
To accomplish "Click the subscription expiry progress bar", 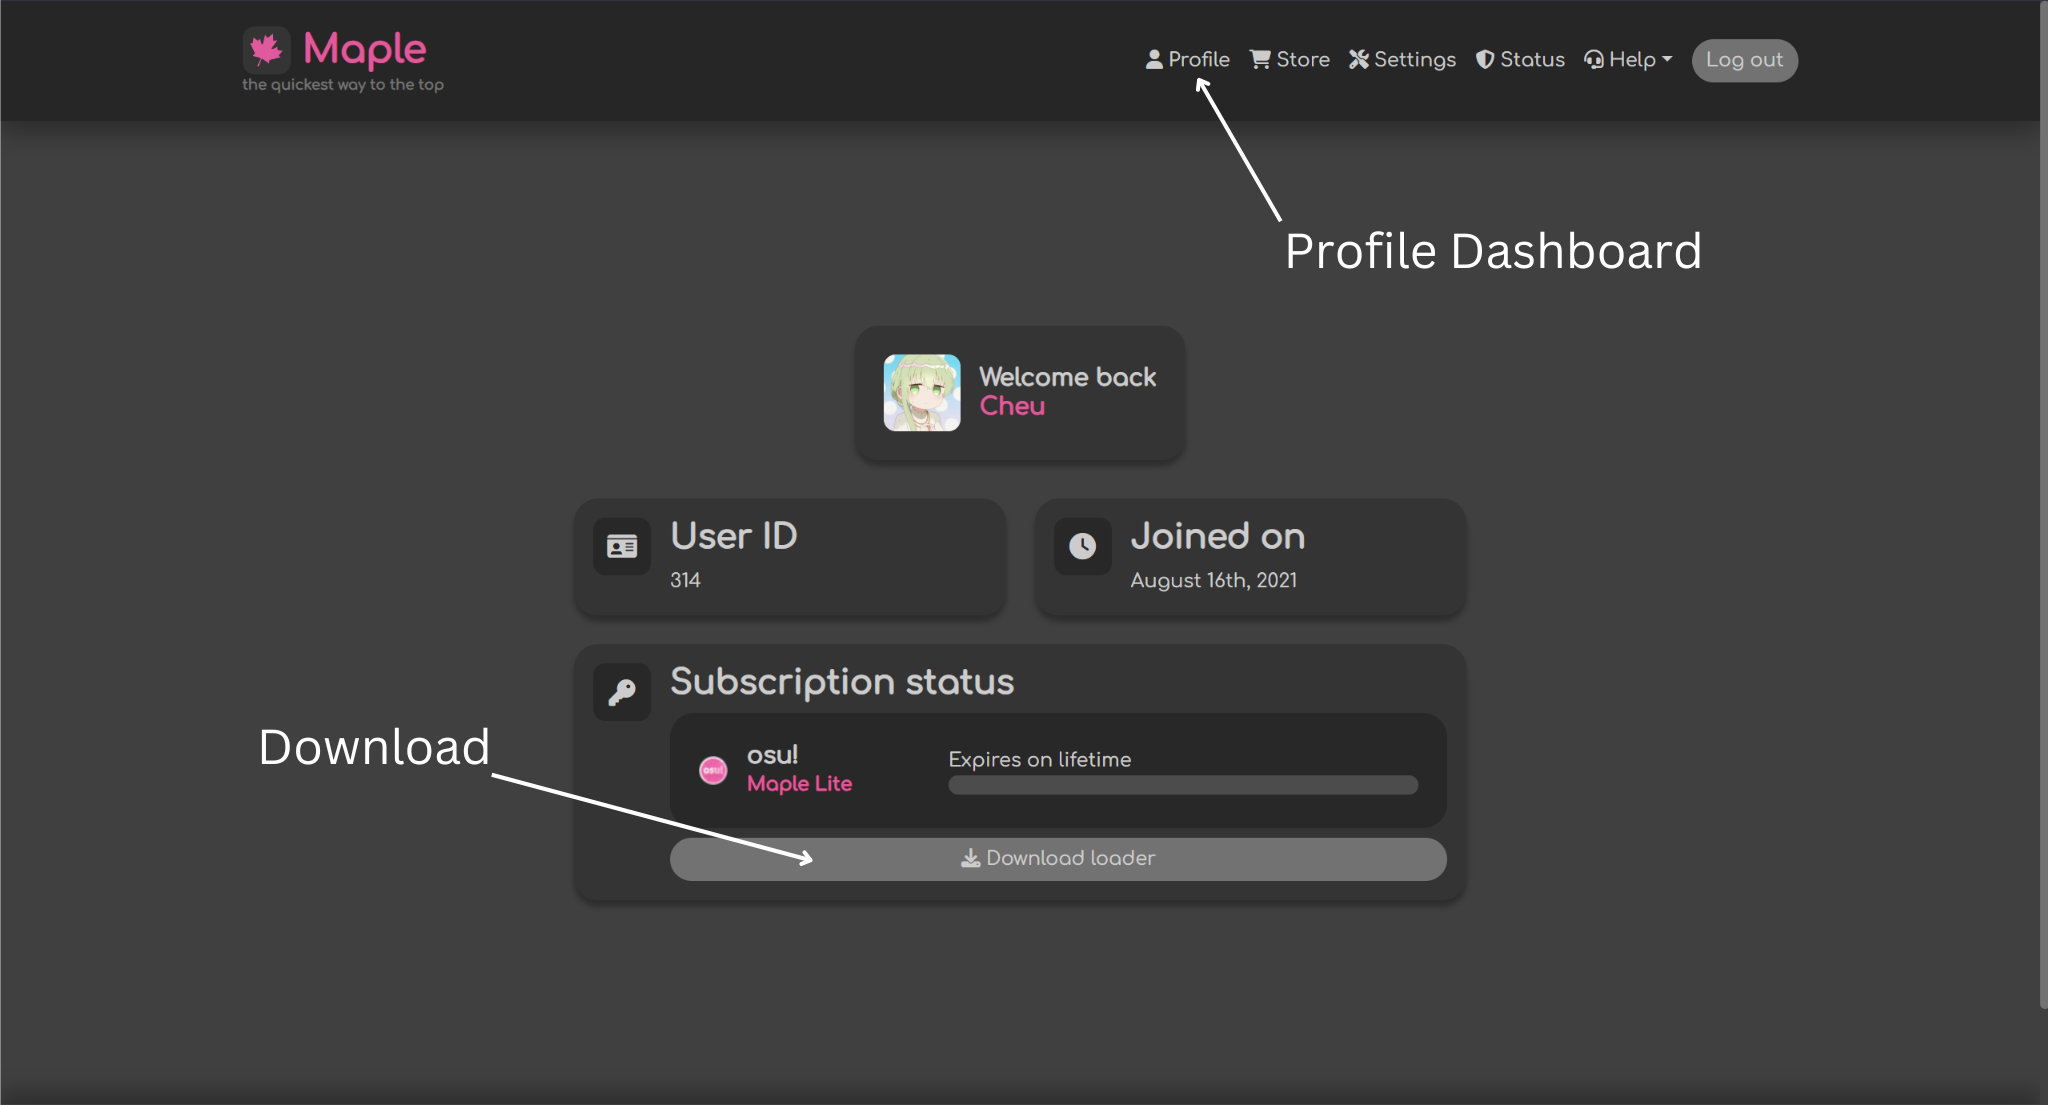I will [x=1182, y=785].
